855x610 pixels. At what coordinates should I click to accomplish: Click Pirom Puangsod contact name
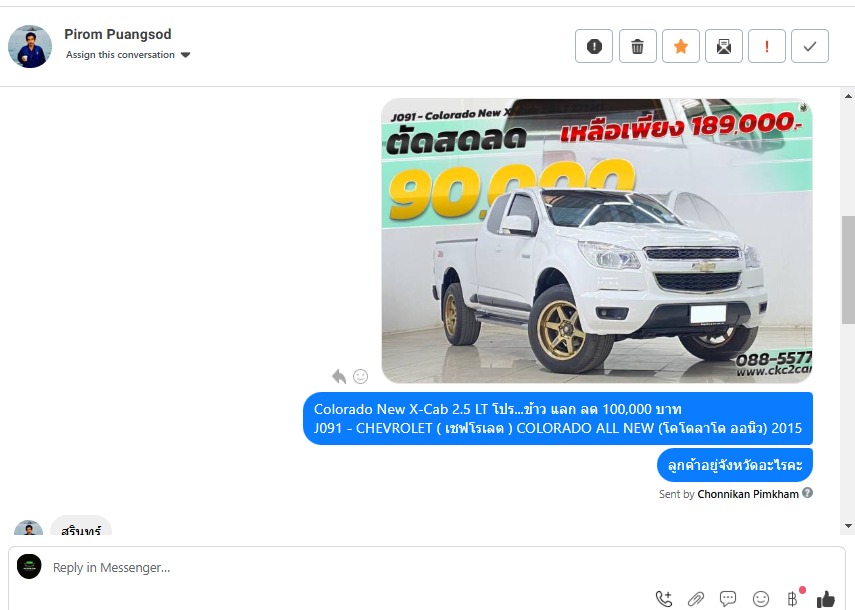tap(118, 34)
